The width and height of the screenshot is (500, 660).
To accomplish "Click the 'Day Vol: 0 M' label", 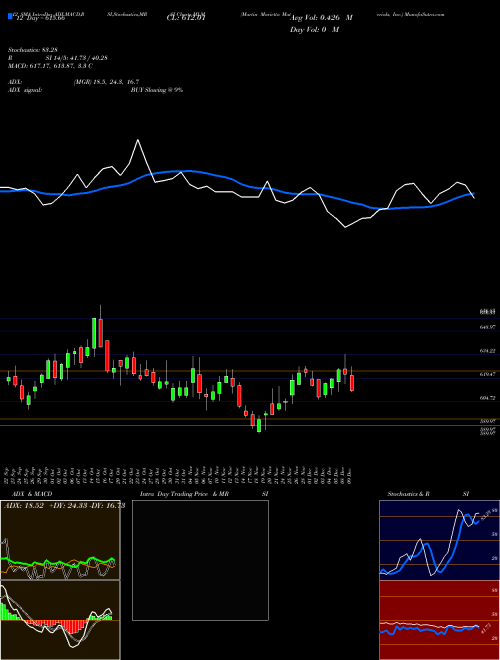I will click(x=314, y=30).
